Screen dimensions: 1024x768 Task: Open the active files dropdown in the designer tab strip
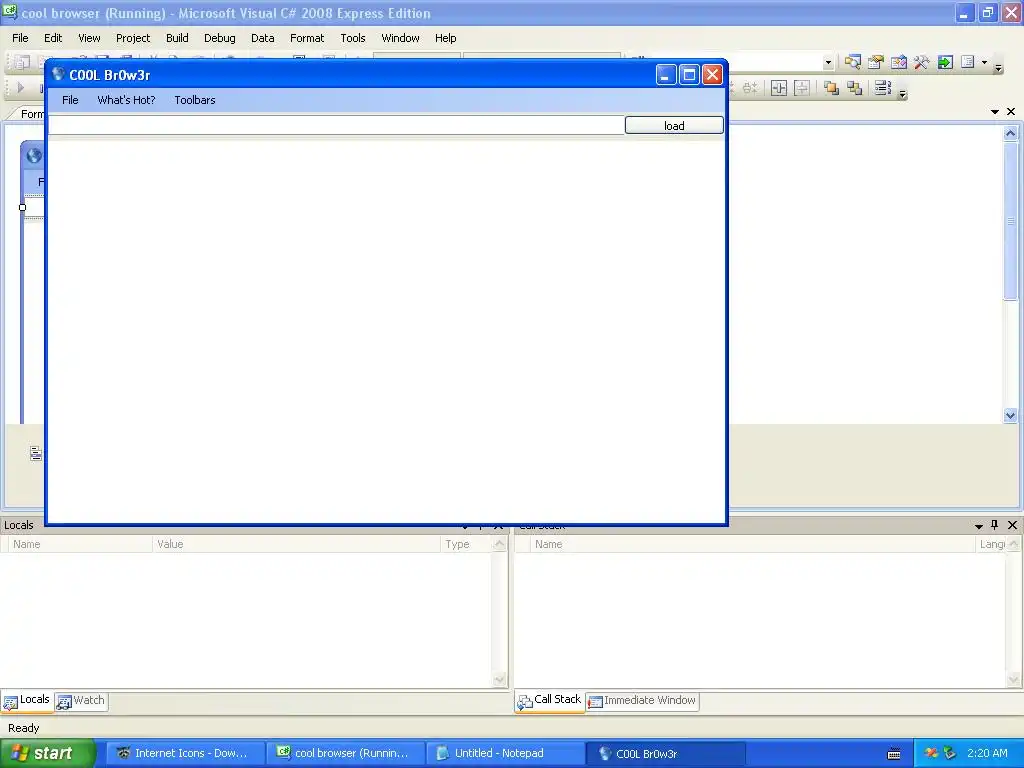point(995,112)
